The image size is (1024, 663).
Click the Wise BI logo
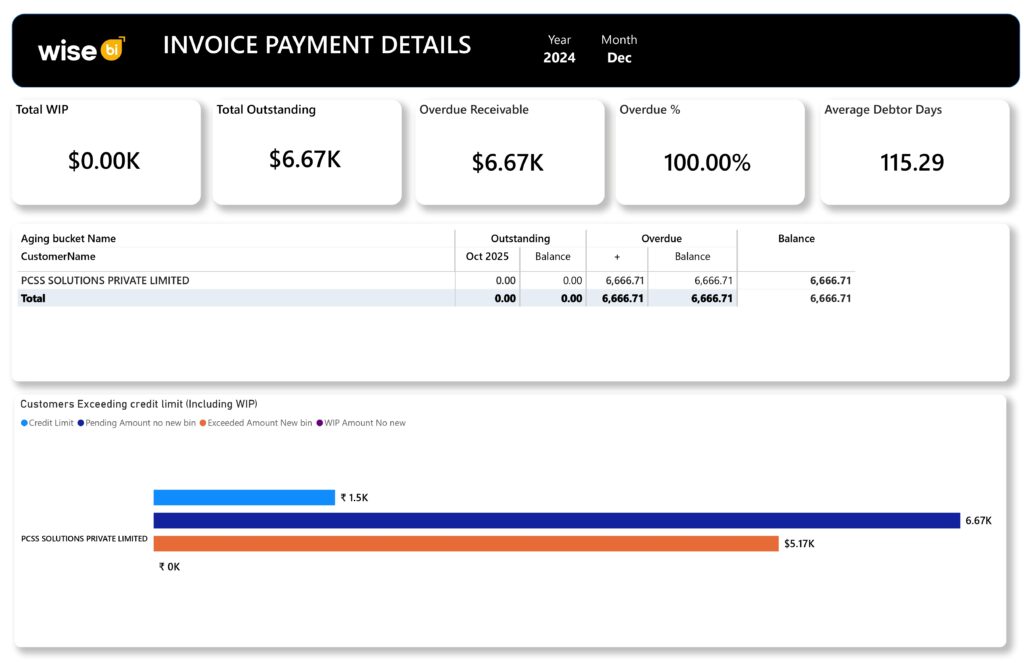81,49
